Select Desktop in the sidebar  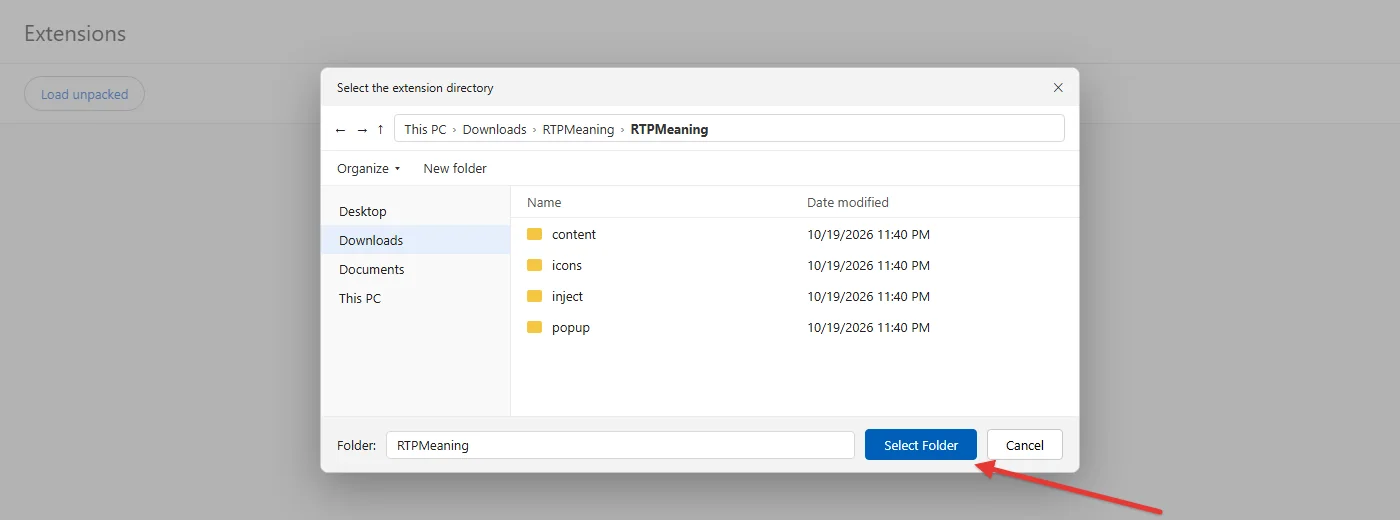416,211
